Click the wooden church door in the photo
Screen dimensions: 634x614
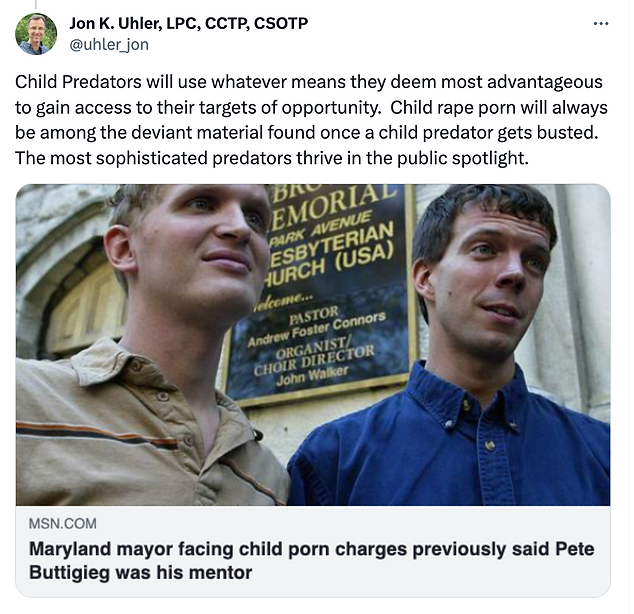click(x=86, y=307)
